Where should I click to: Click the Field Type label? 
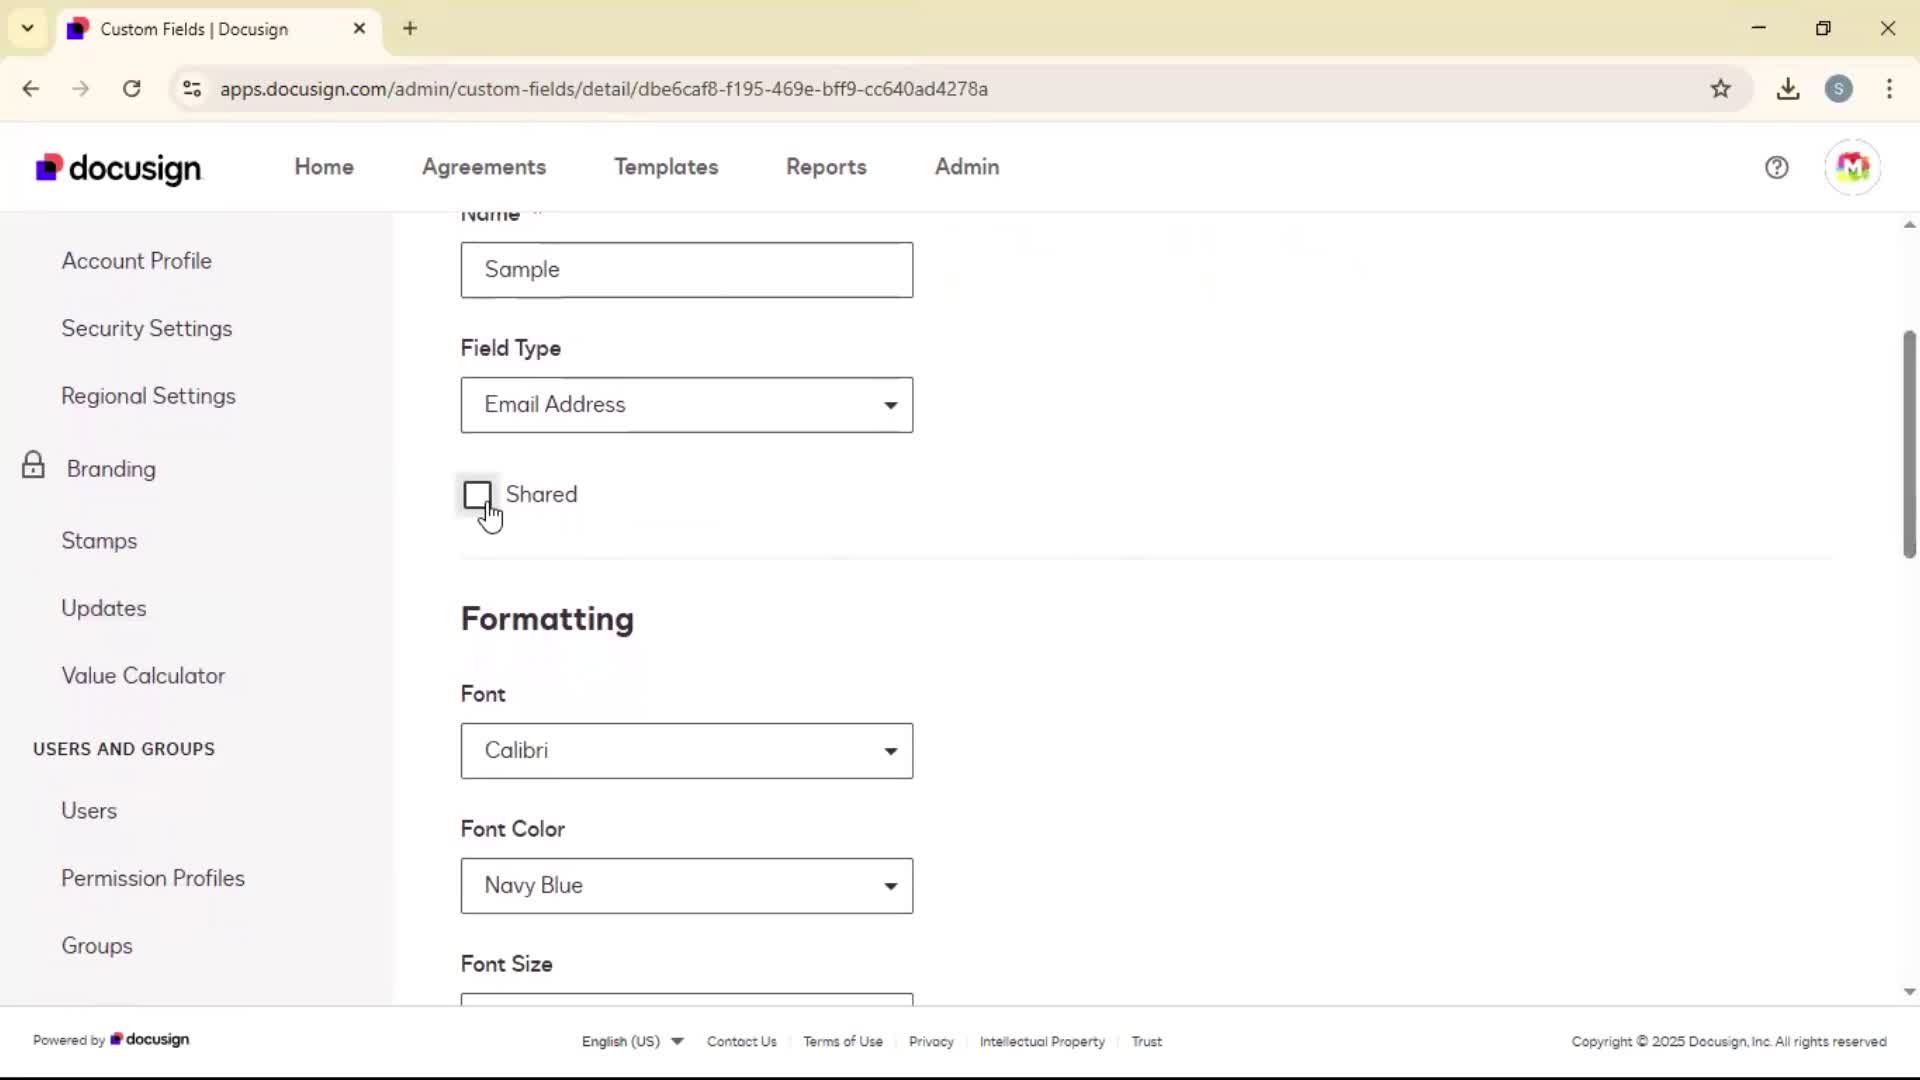(511, 348)
